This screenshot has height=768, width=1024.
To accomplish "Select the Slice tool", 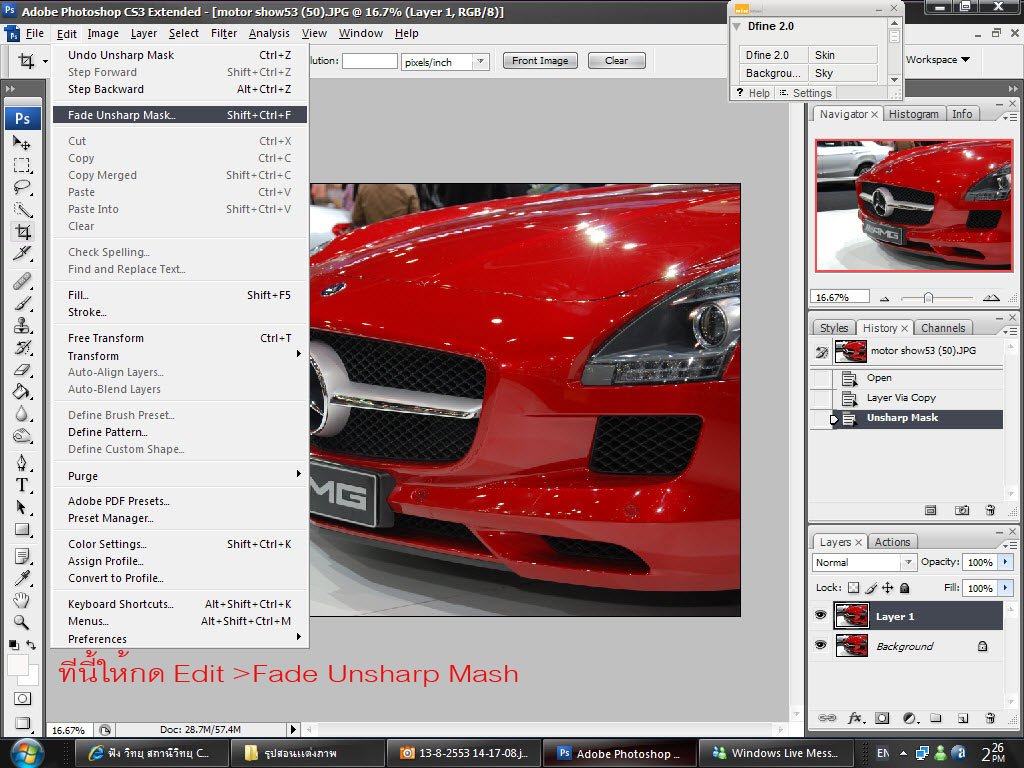I will 22,253.
